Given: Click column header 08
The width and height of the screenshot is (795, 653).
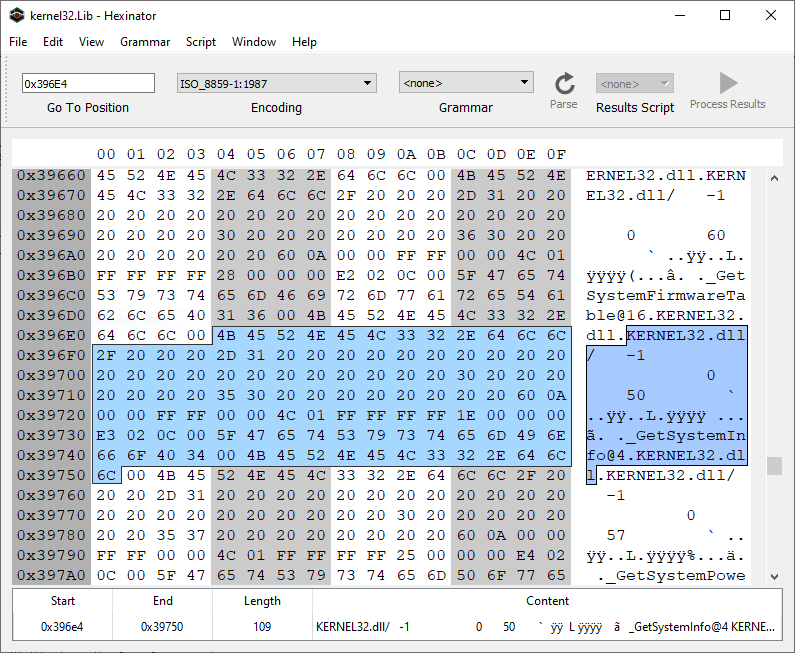Looking at the screenshot, I should click(346, 154).
